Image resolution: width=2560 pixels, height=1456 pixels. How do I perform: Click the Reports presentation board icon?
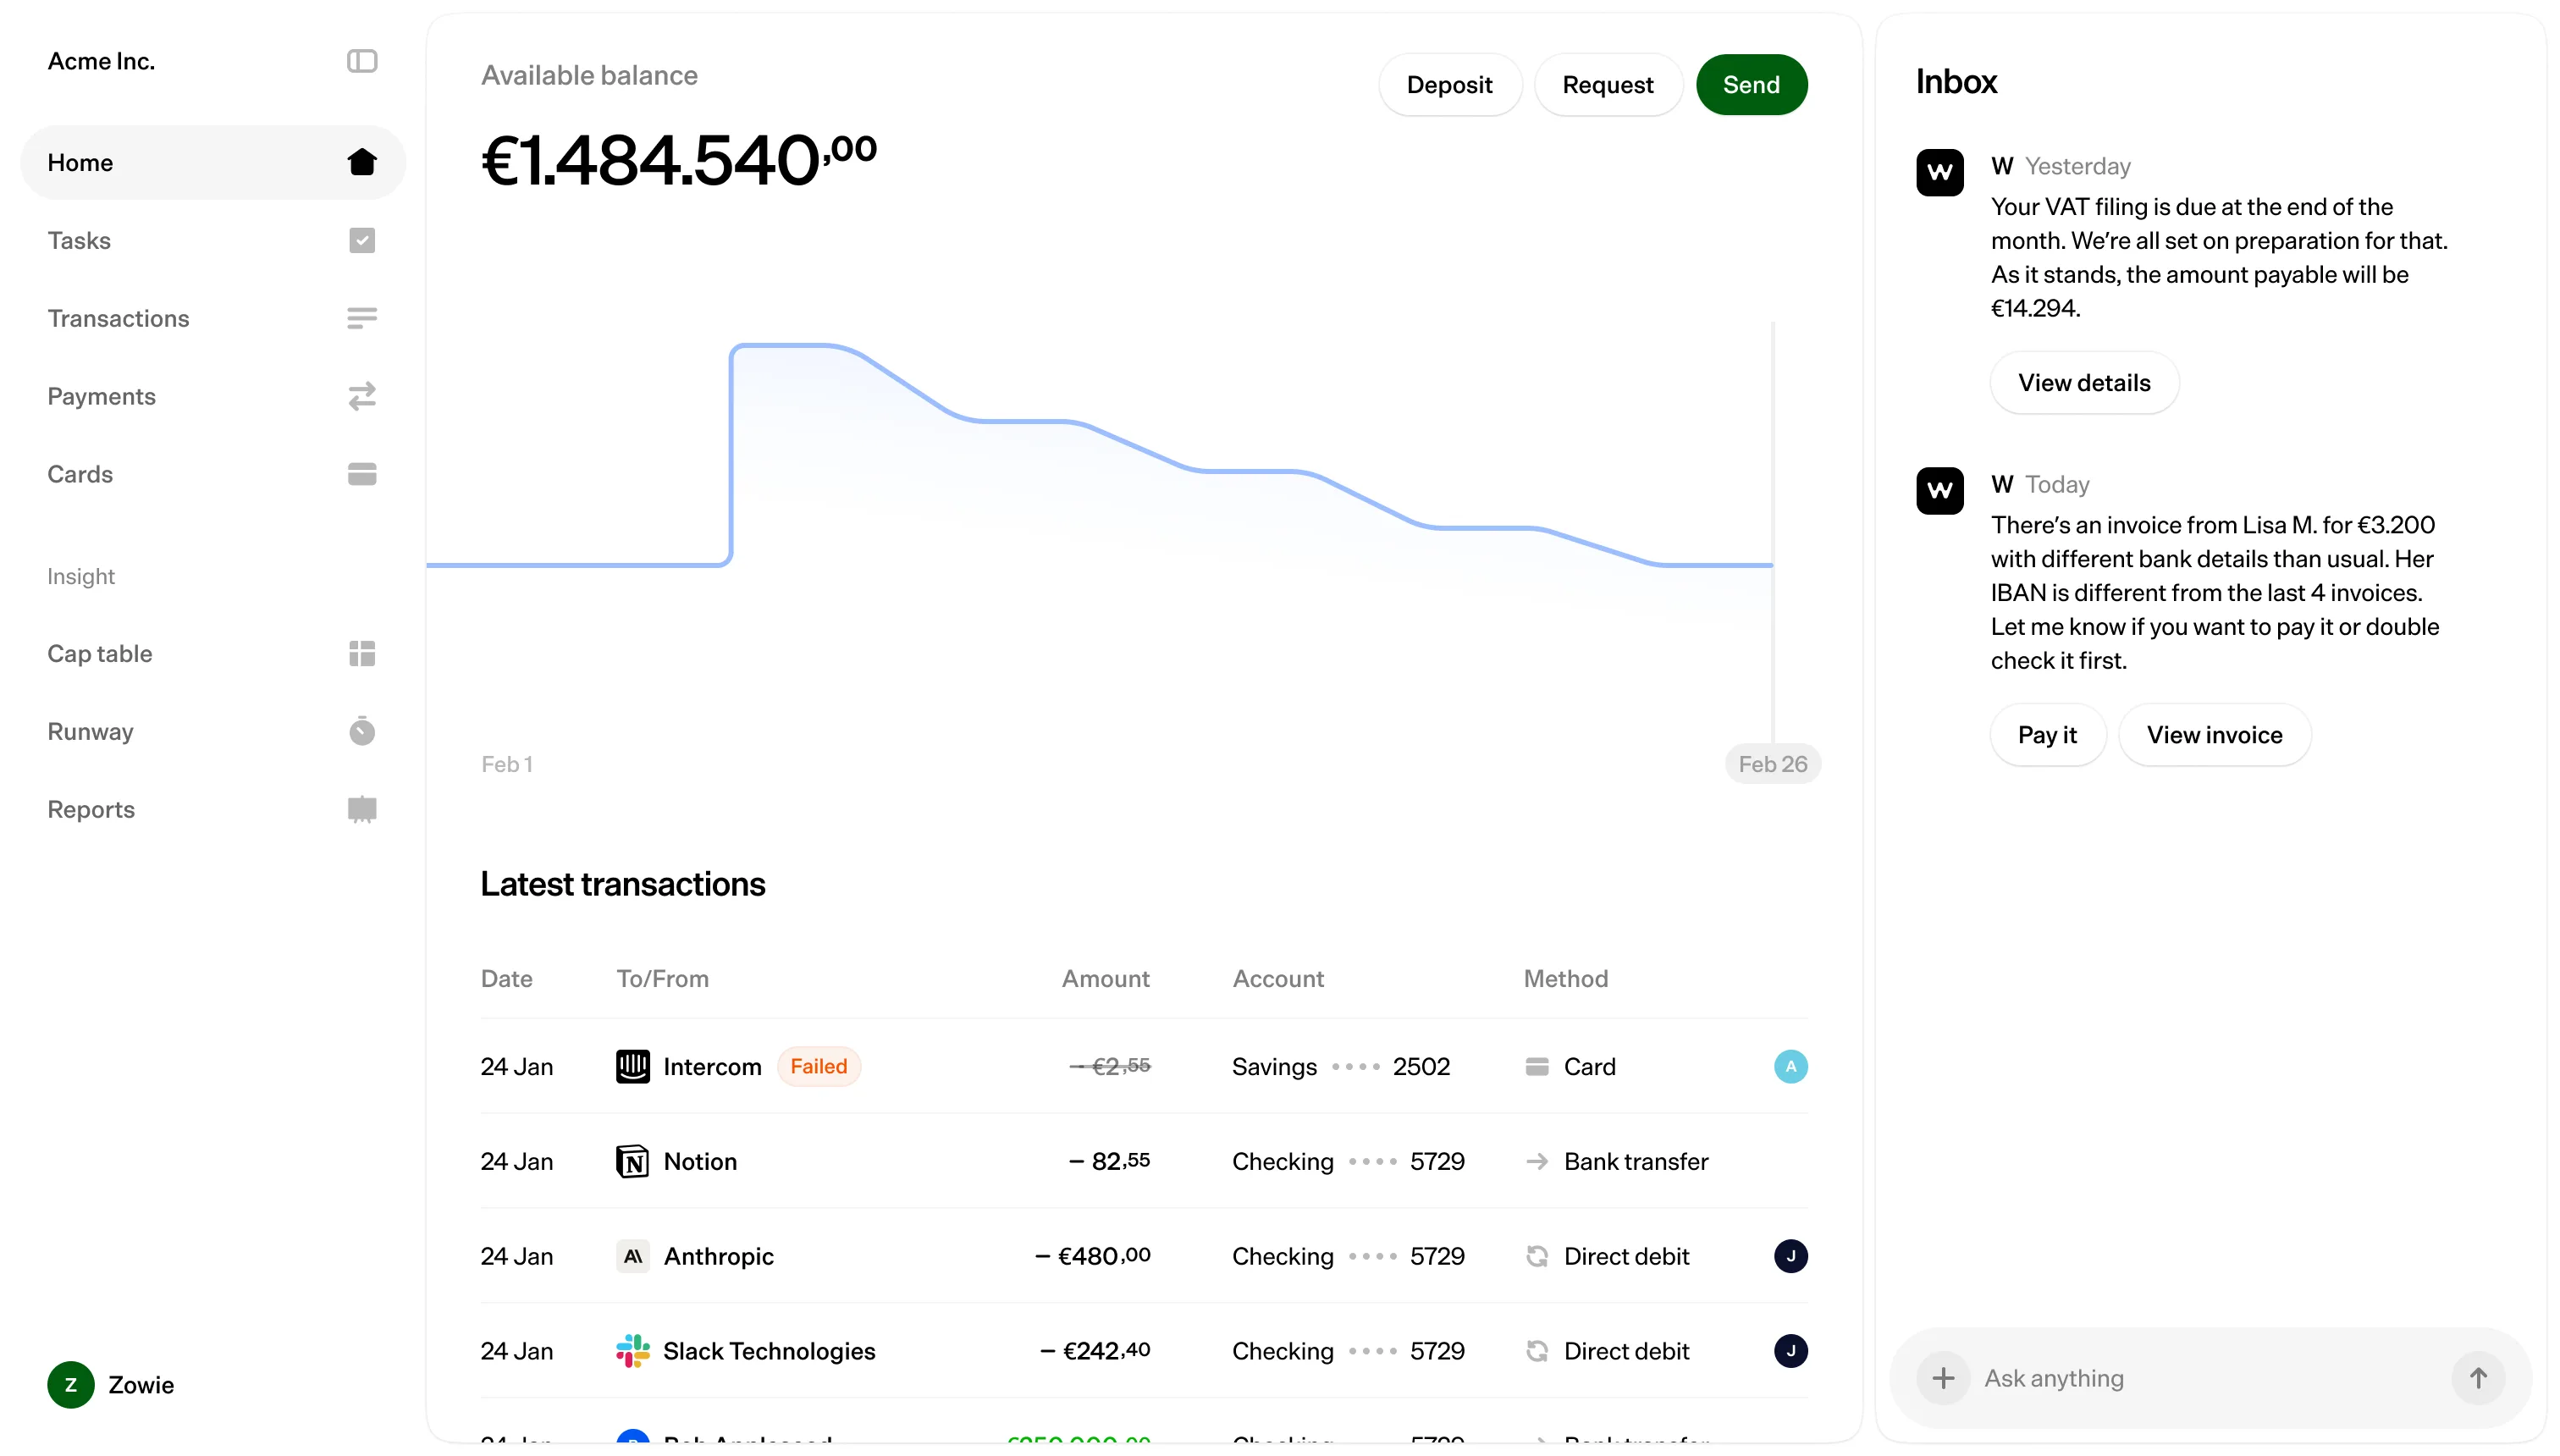coord(361,809)
